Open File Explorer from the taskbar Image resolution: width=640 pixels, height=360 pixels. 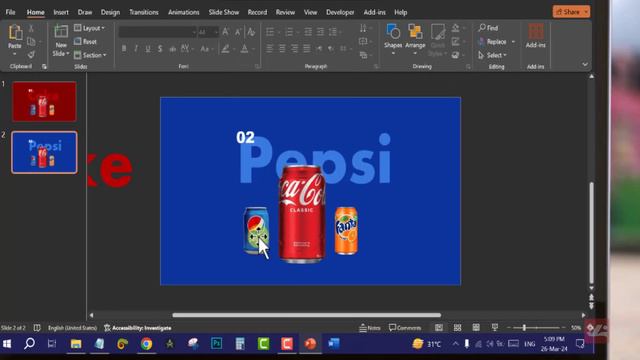[x=76, y=344]
